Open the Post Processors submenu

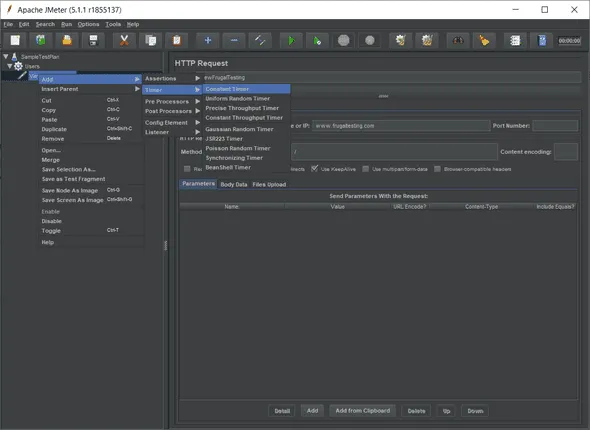click(172, 111)
